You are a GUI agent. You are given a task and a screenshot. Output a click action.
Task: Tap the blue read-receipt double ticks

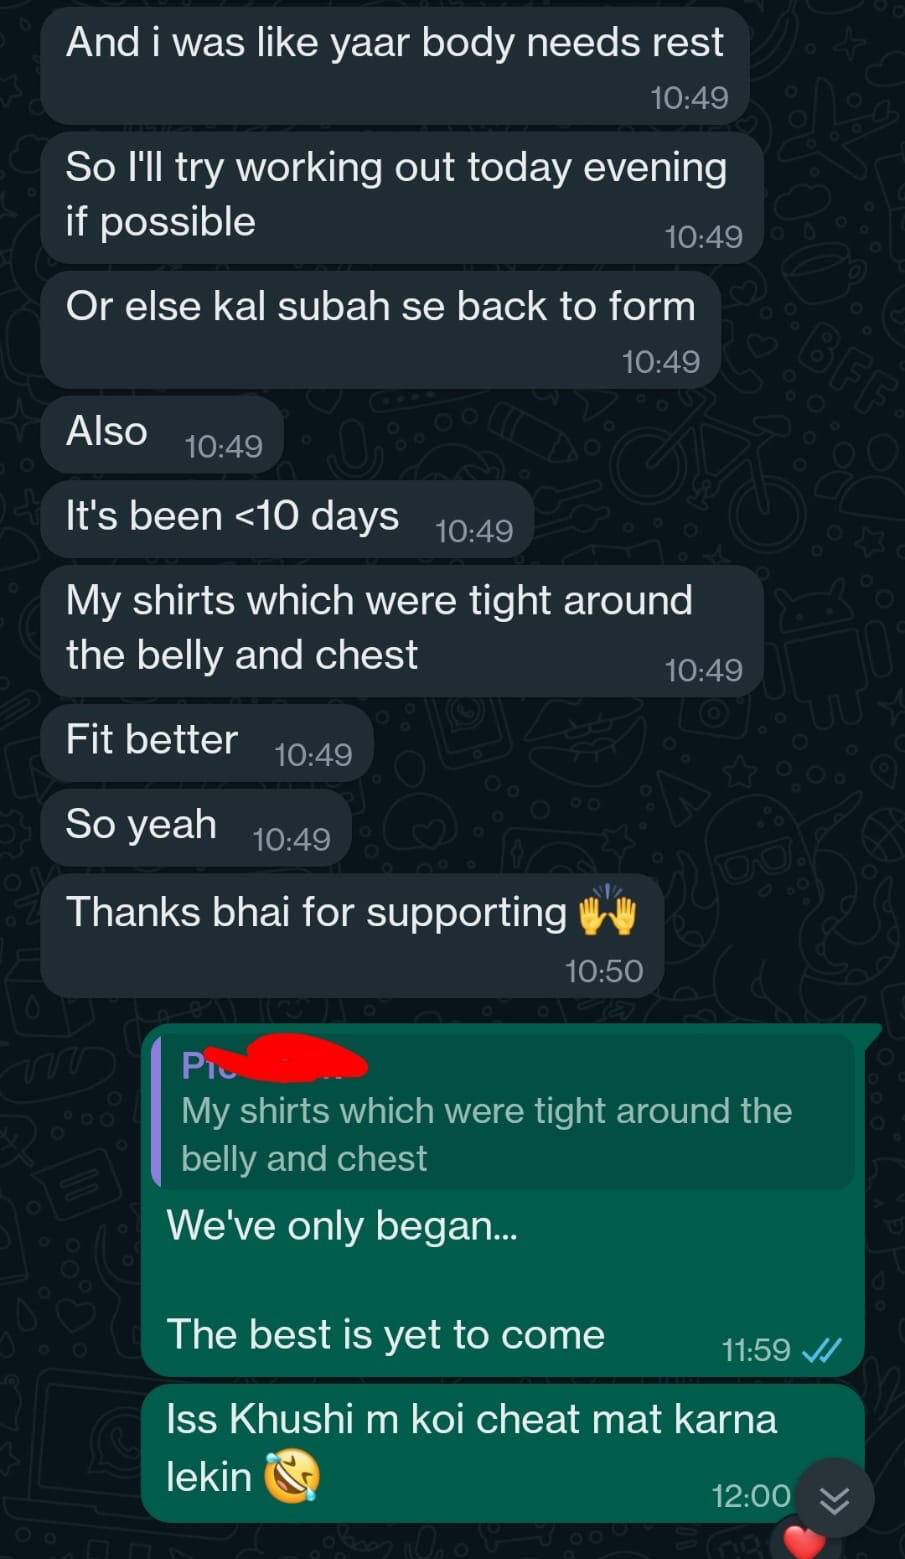822,1351
